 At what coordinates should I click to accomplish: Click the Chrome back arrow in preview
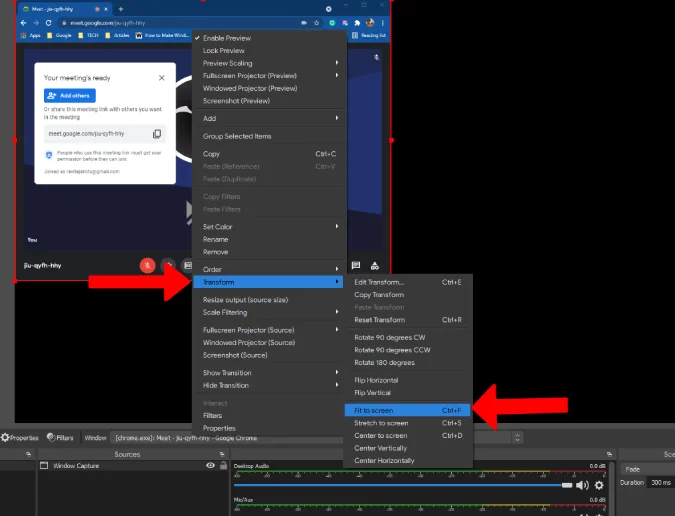click(23, 23)
